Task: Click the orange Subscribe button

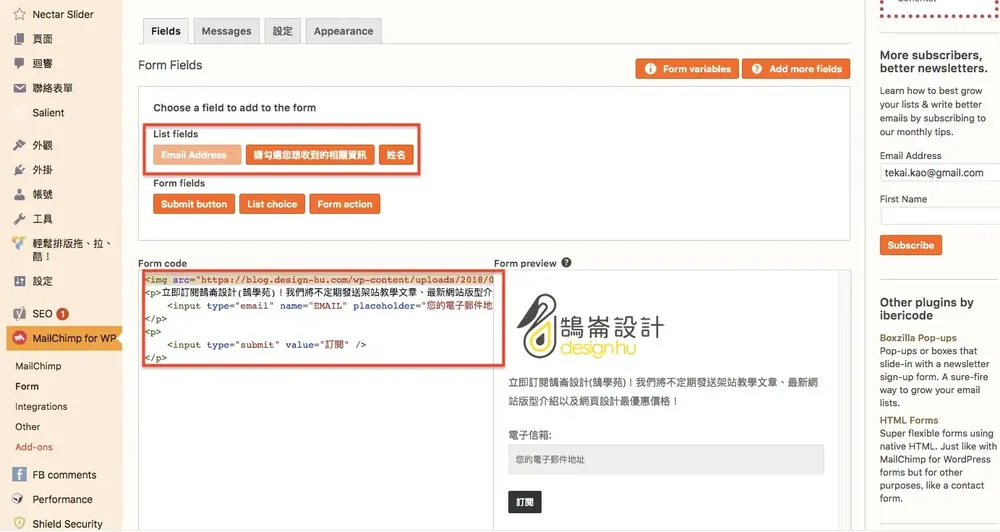Action: click(911, 245)
